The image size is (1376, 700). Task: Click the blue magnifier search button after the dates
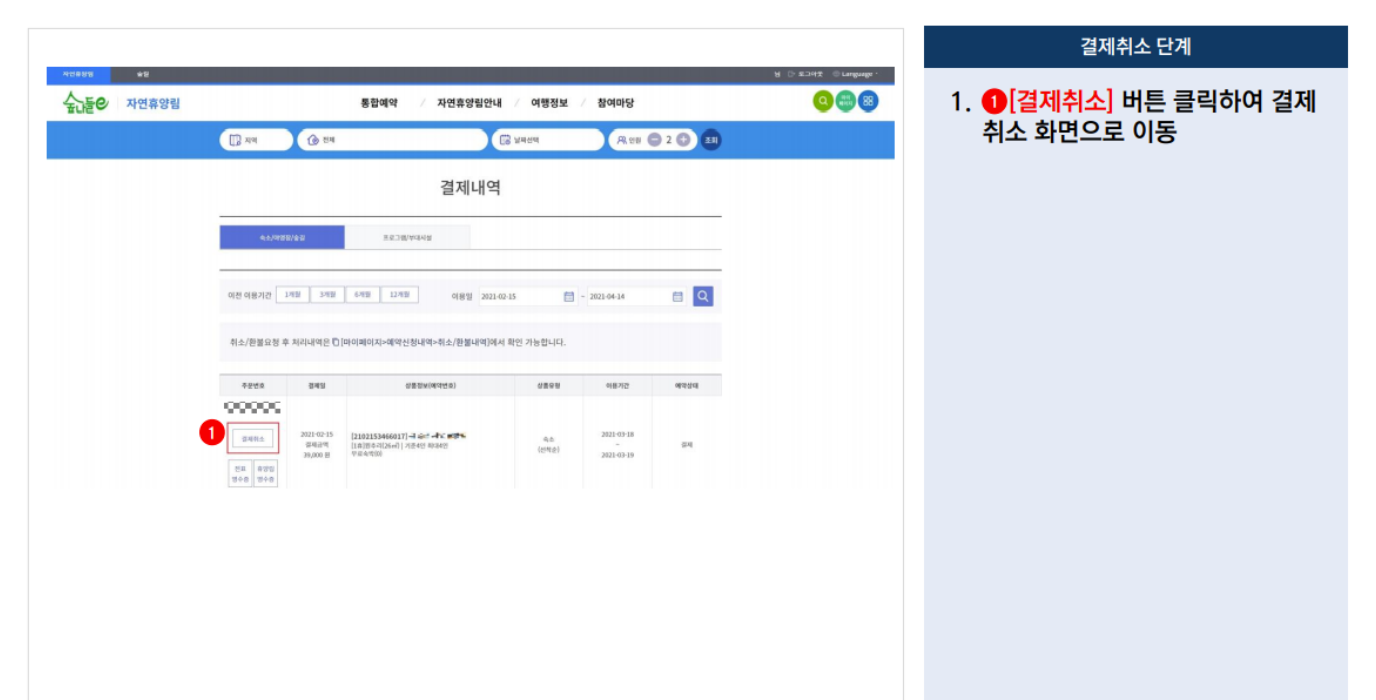click(701, 296)
